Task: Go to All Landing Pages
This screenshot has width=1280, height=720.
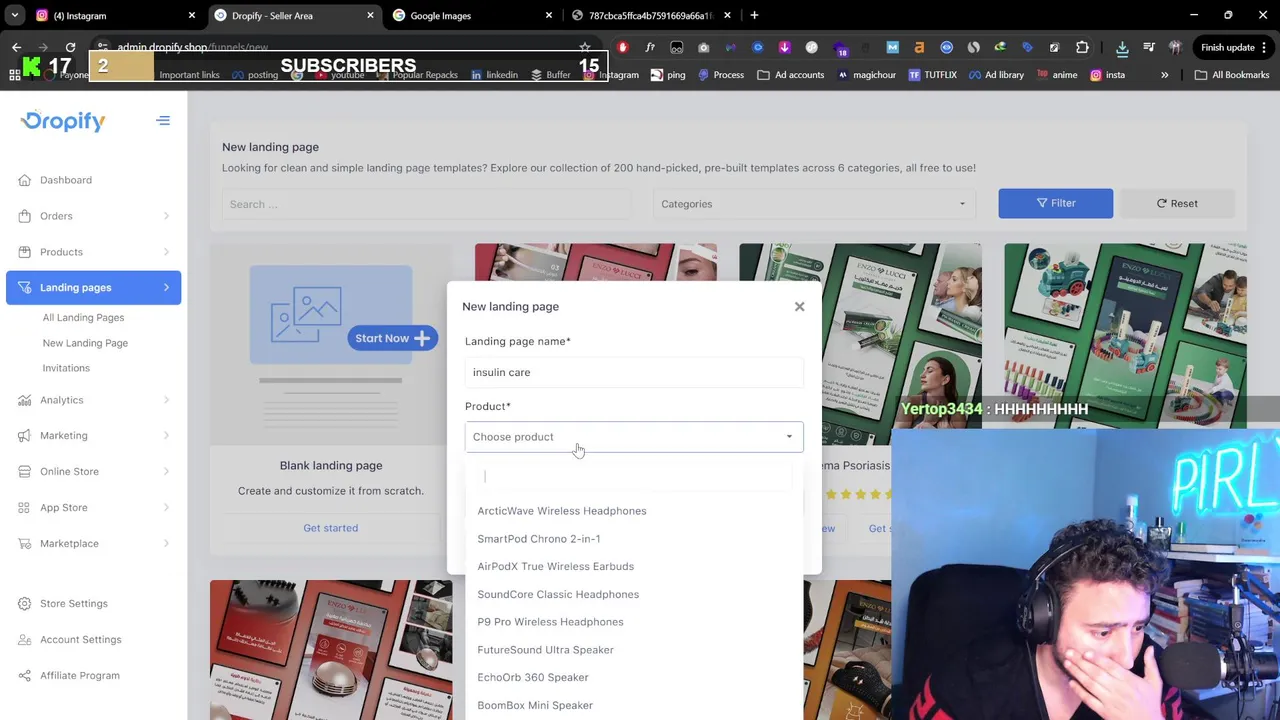Action: pyautogui.click(x=83, y=317)
